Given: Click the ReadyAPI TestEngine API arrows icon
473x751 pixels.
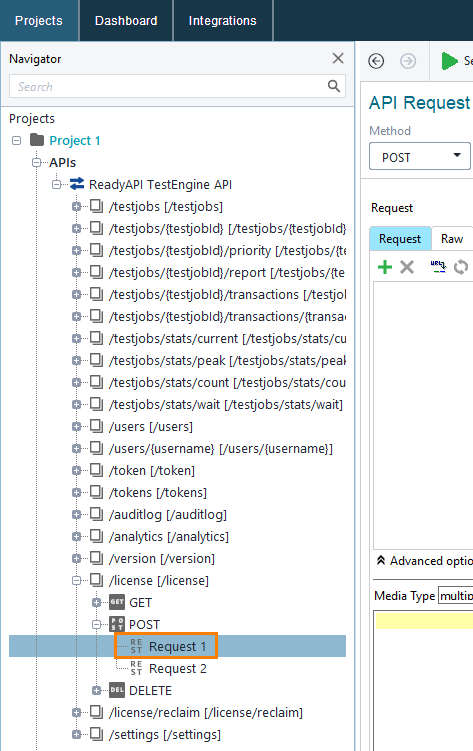Looking at the screenshot, I should 77,184.
